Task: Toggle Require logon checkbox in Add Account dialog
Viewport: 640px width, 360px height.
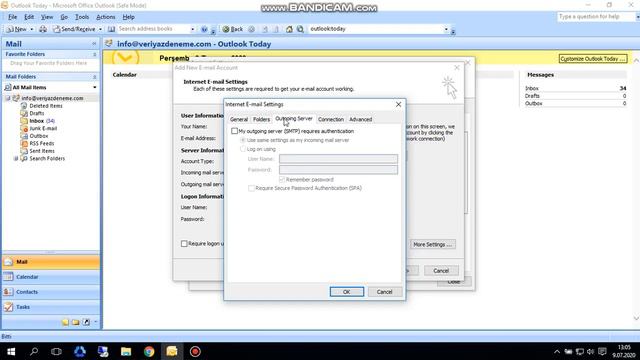Action: pyautogui.click(x=184, y=244)
